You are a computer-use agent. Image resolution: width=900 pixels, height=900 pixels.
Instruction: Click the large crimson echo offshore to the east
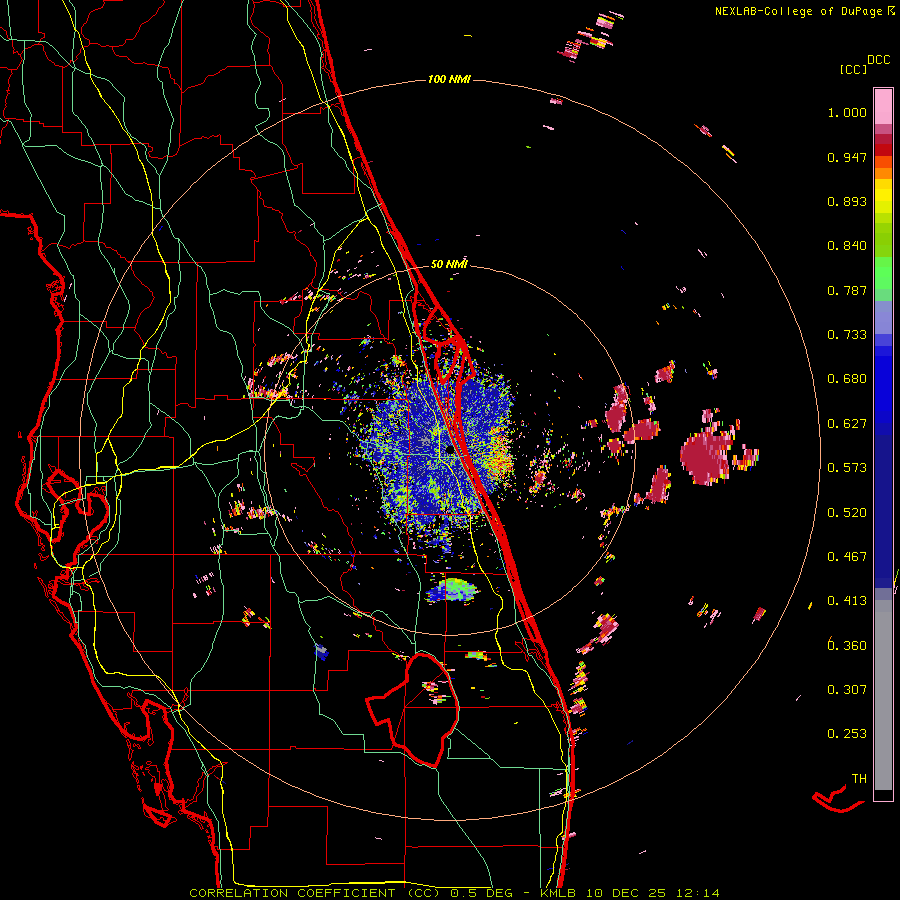point(706,456)
